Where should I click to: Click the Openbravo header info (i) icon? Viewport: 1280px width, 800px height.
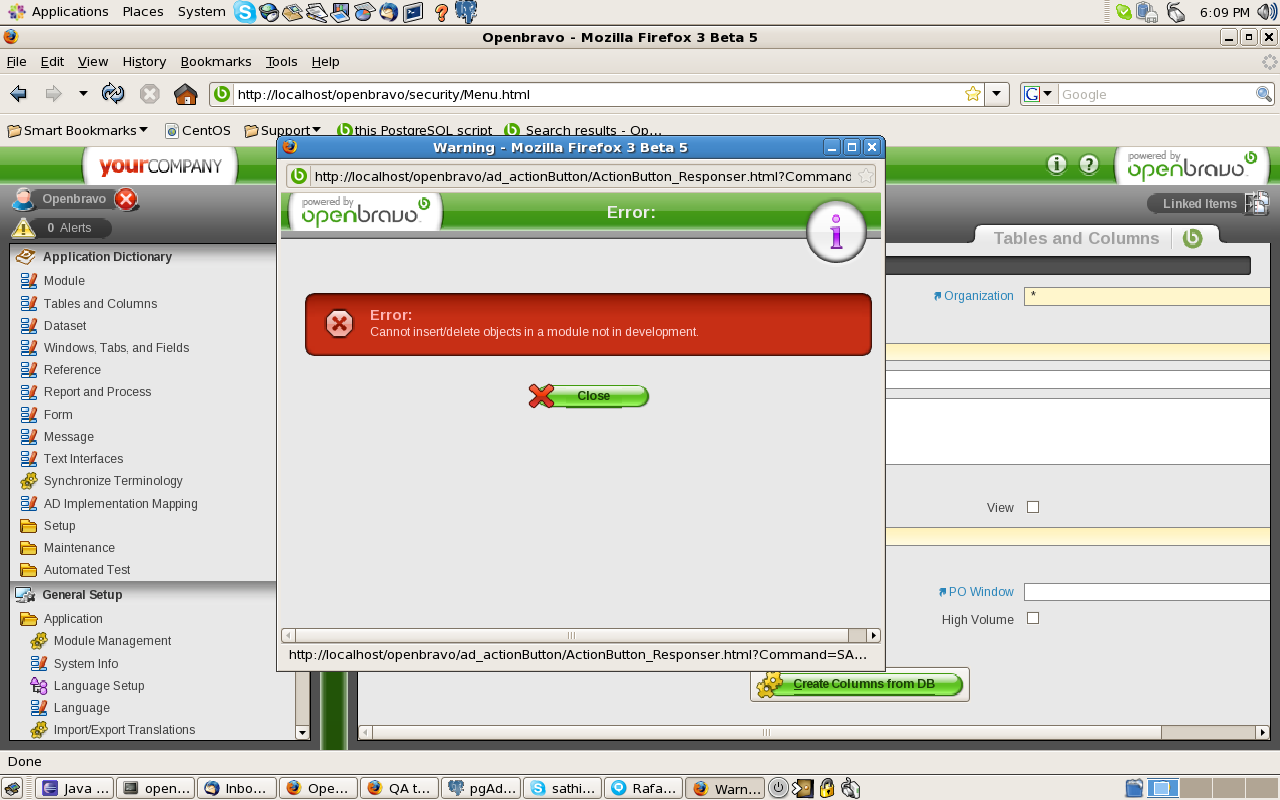[1056, 165]
